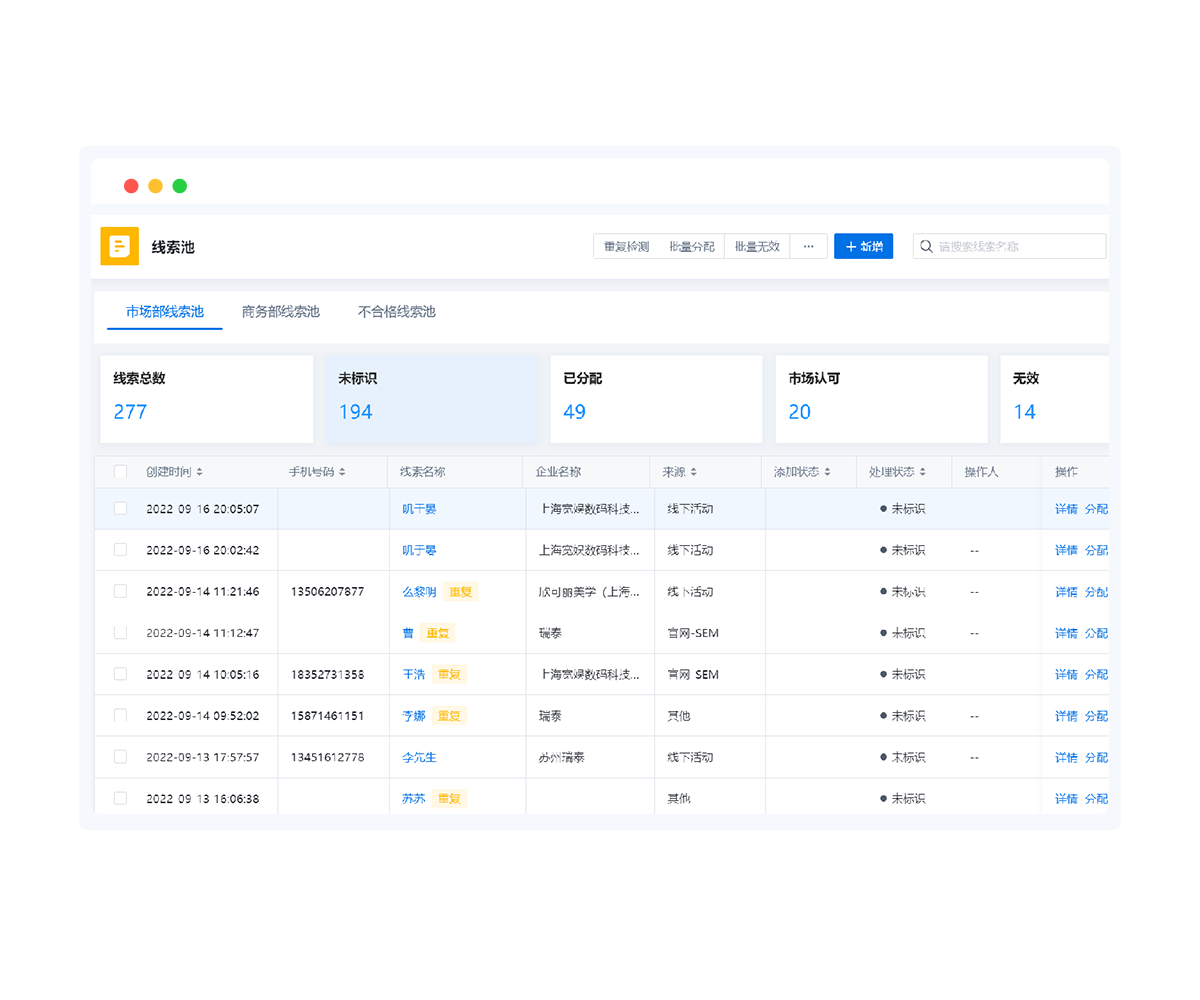This screenshot has width=1200, height=1000.
Task: Switch to the 商务部线索池 tab
Action: [280, 312]
